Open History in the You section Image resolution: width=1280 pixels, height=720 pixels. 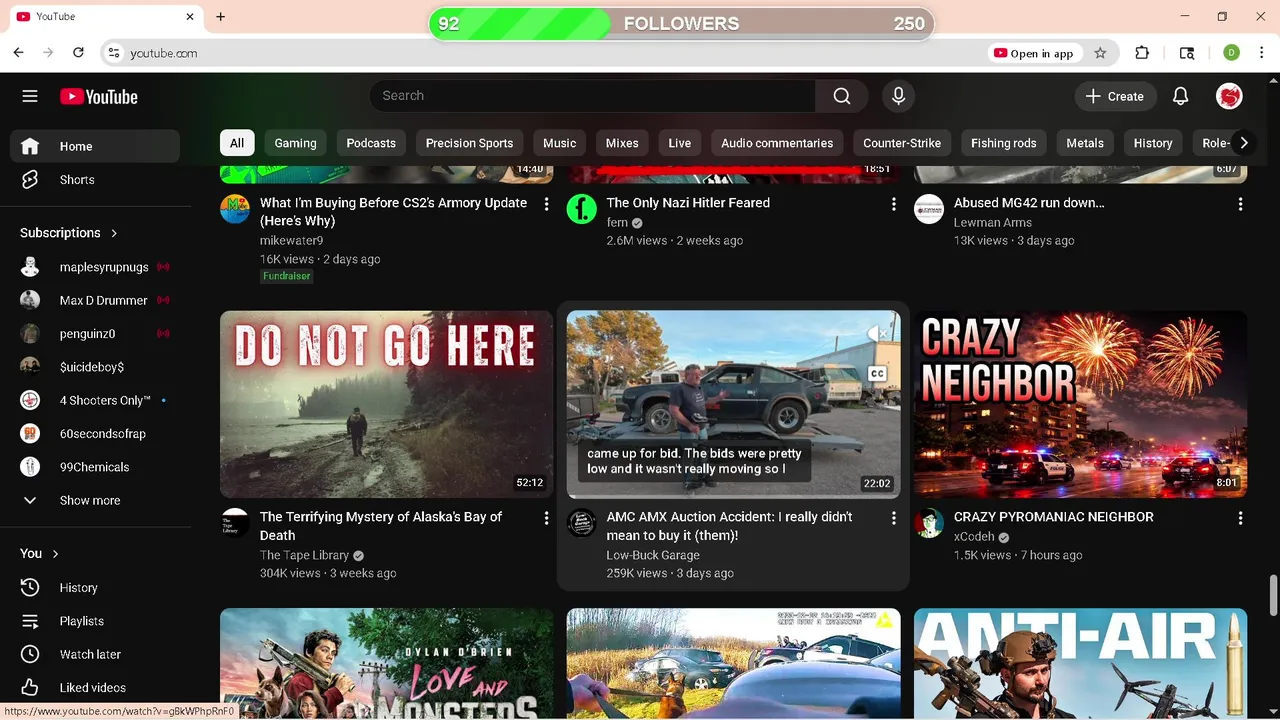[95, 588]
